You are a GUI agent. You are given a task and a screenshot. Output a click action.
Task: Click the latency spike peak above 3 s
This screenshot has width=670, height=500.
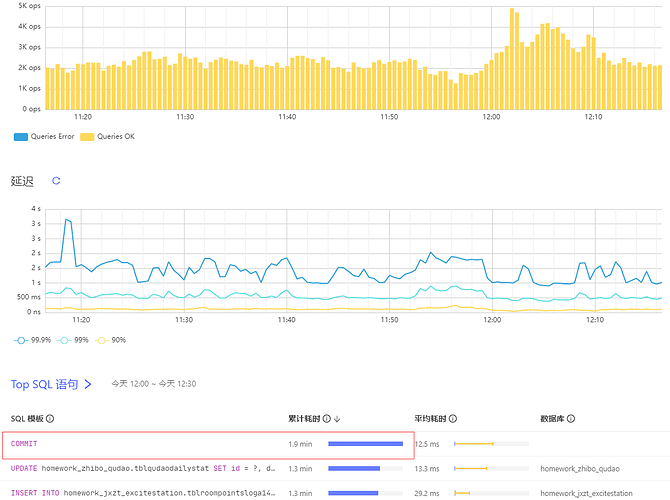pyautogui.click(x=67, y=220)
